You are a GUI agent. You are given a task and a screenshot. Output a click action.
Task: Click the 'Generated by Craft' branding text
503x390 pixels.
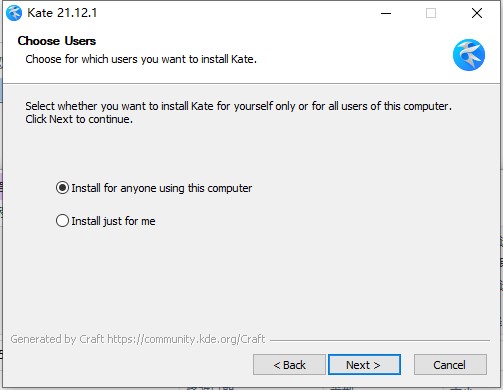(57, 339)
